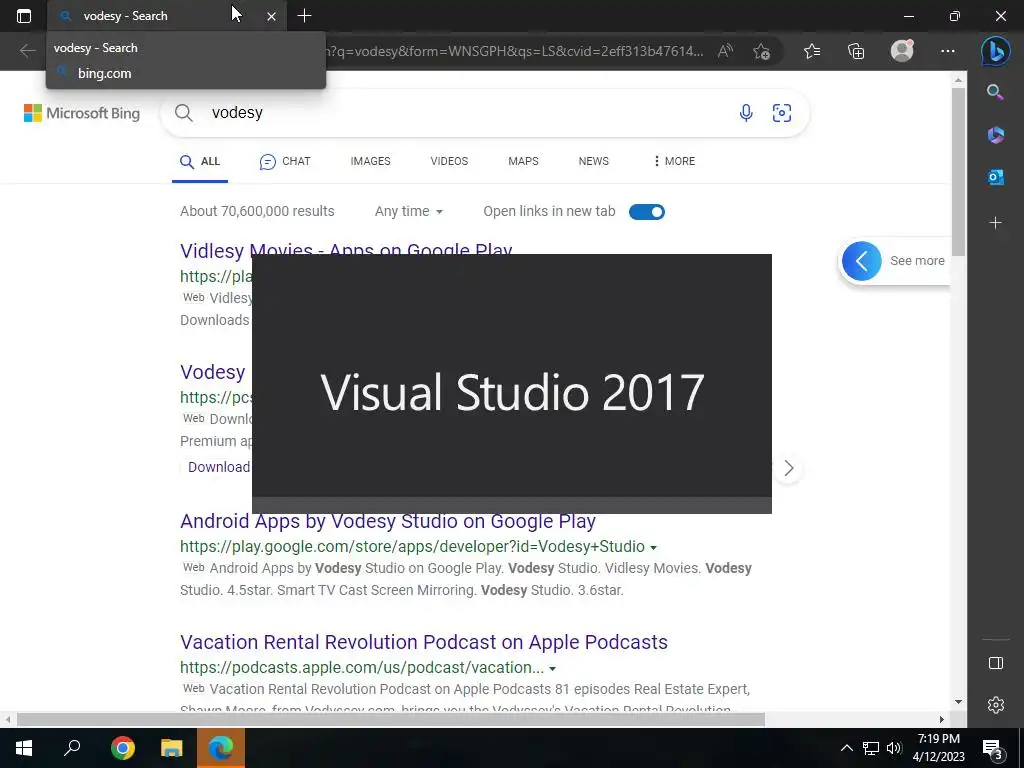The width and height of the screenshot is (1024, 768).
Task: Open the Windows Start menu
Action: tap(24, 748)
